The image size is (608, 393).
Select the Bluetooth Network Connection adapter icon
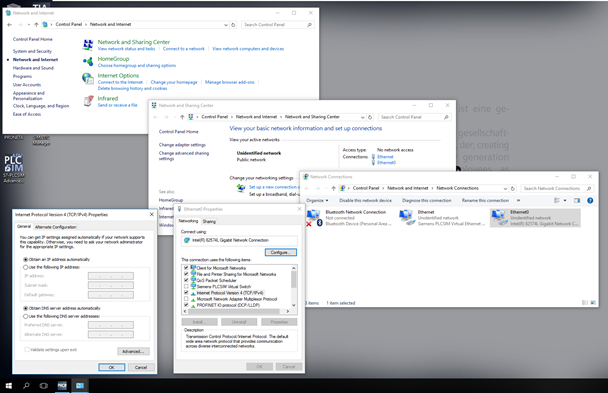(314, 218)
